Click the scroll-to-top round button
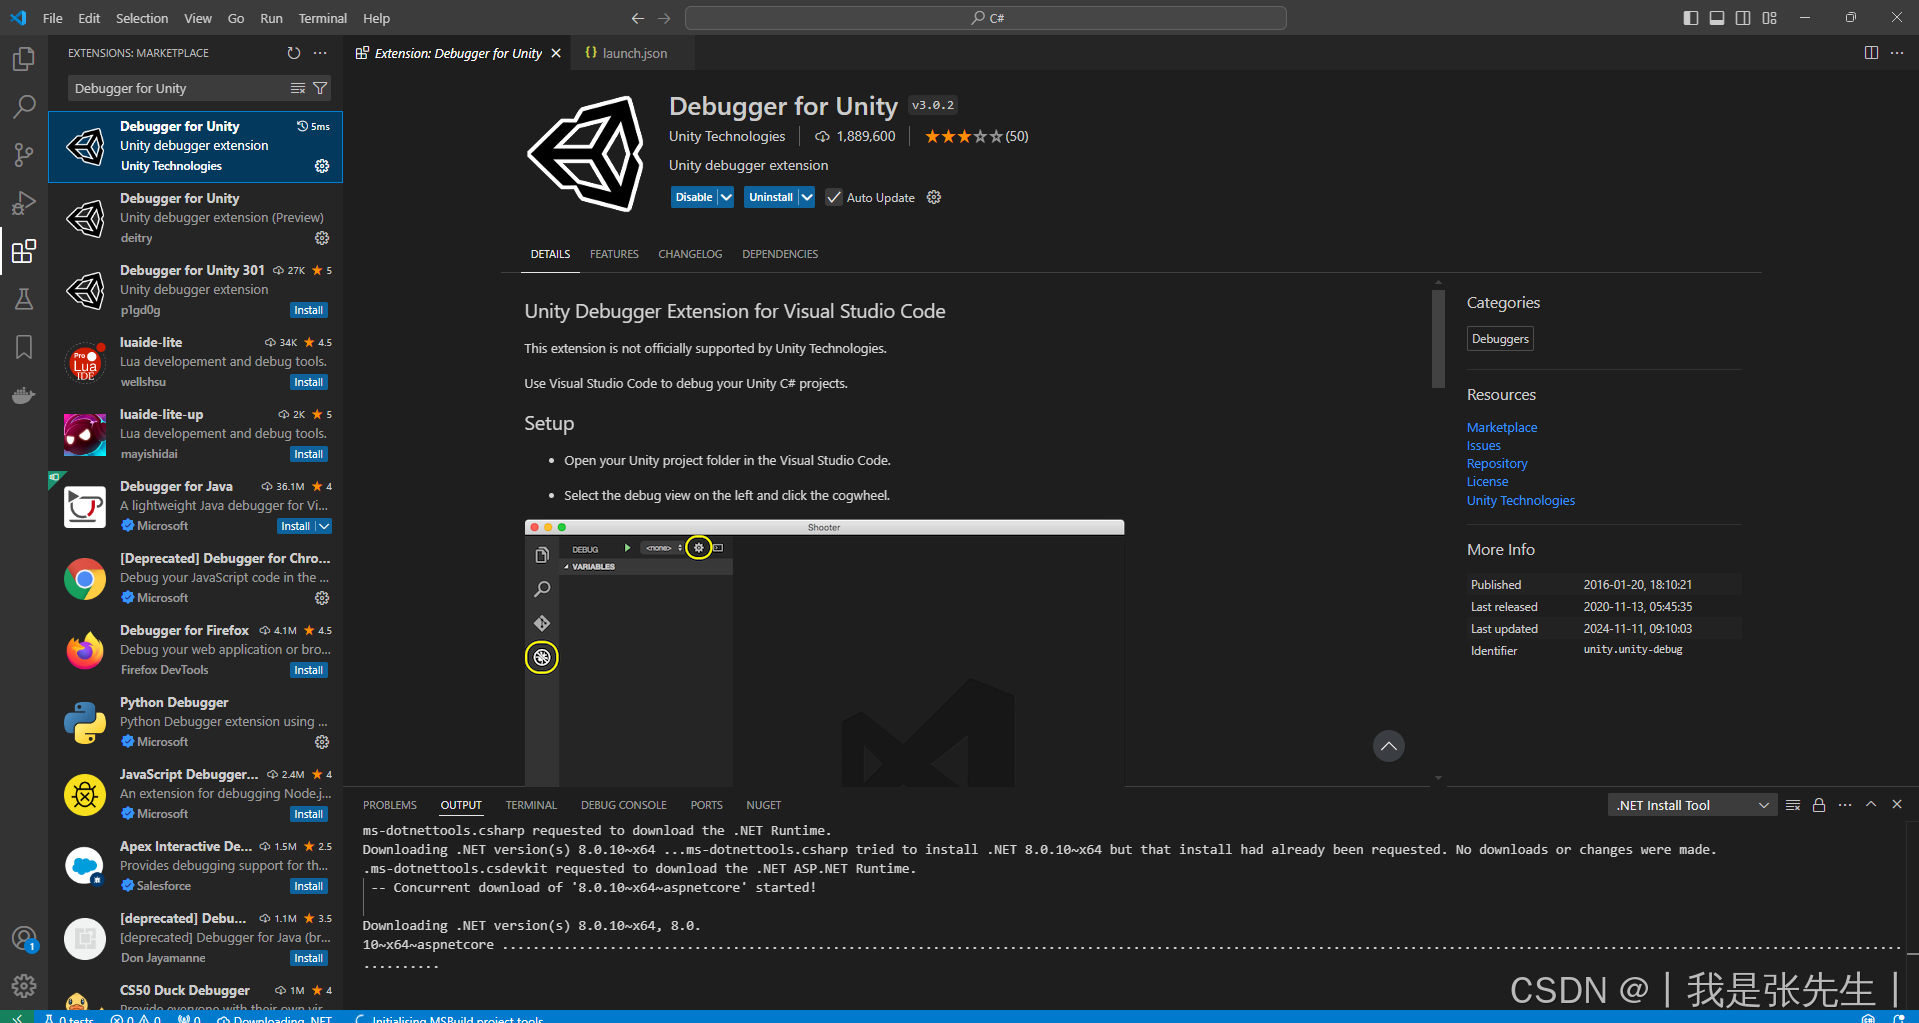Image resolution: width=1919 pixels, height=1023 pixels. pyautogui.click(x=1388, y=746)
